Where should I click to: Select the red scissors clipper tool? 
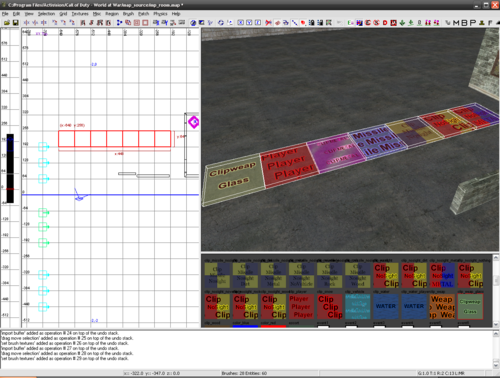point(268,23)
